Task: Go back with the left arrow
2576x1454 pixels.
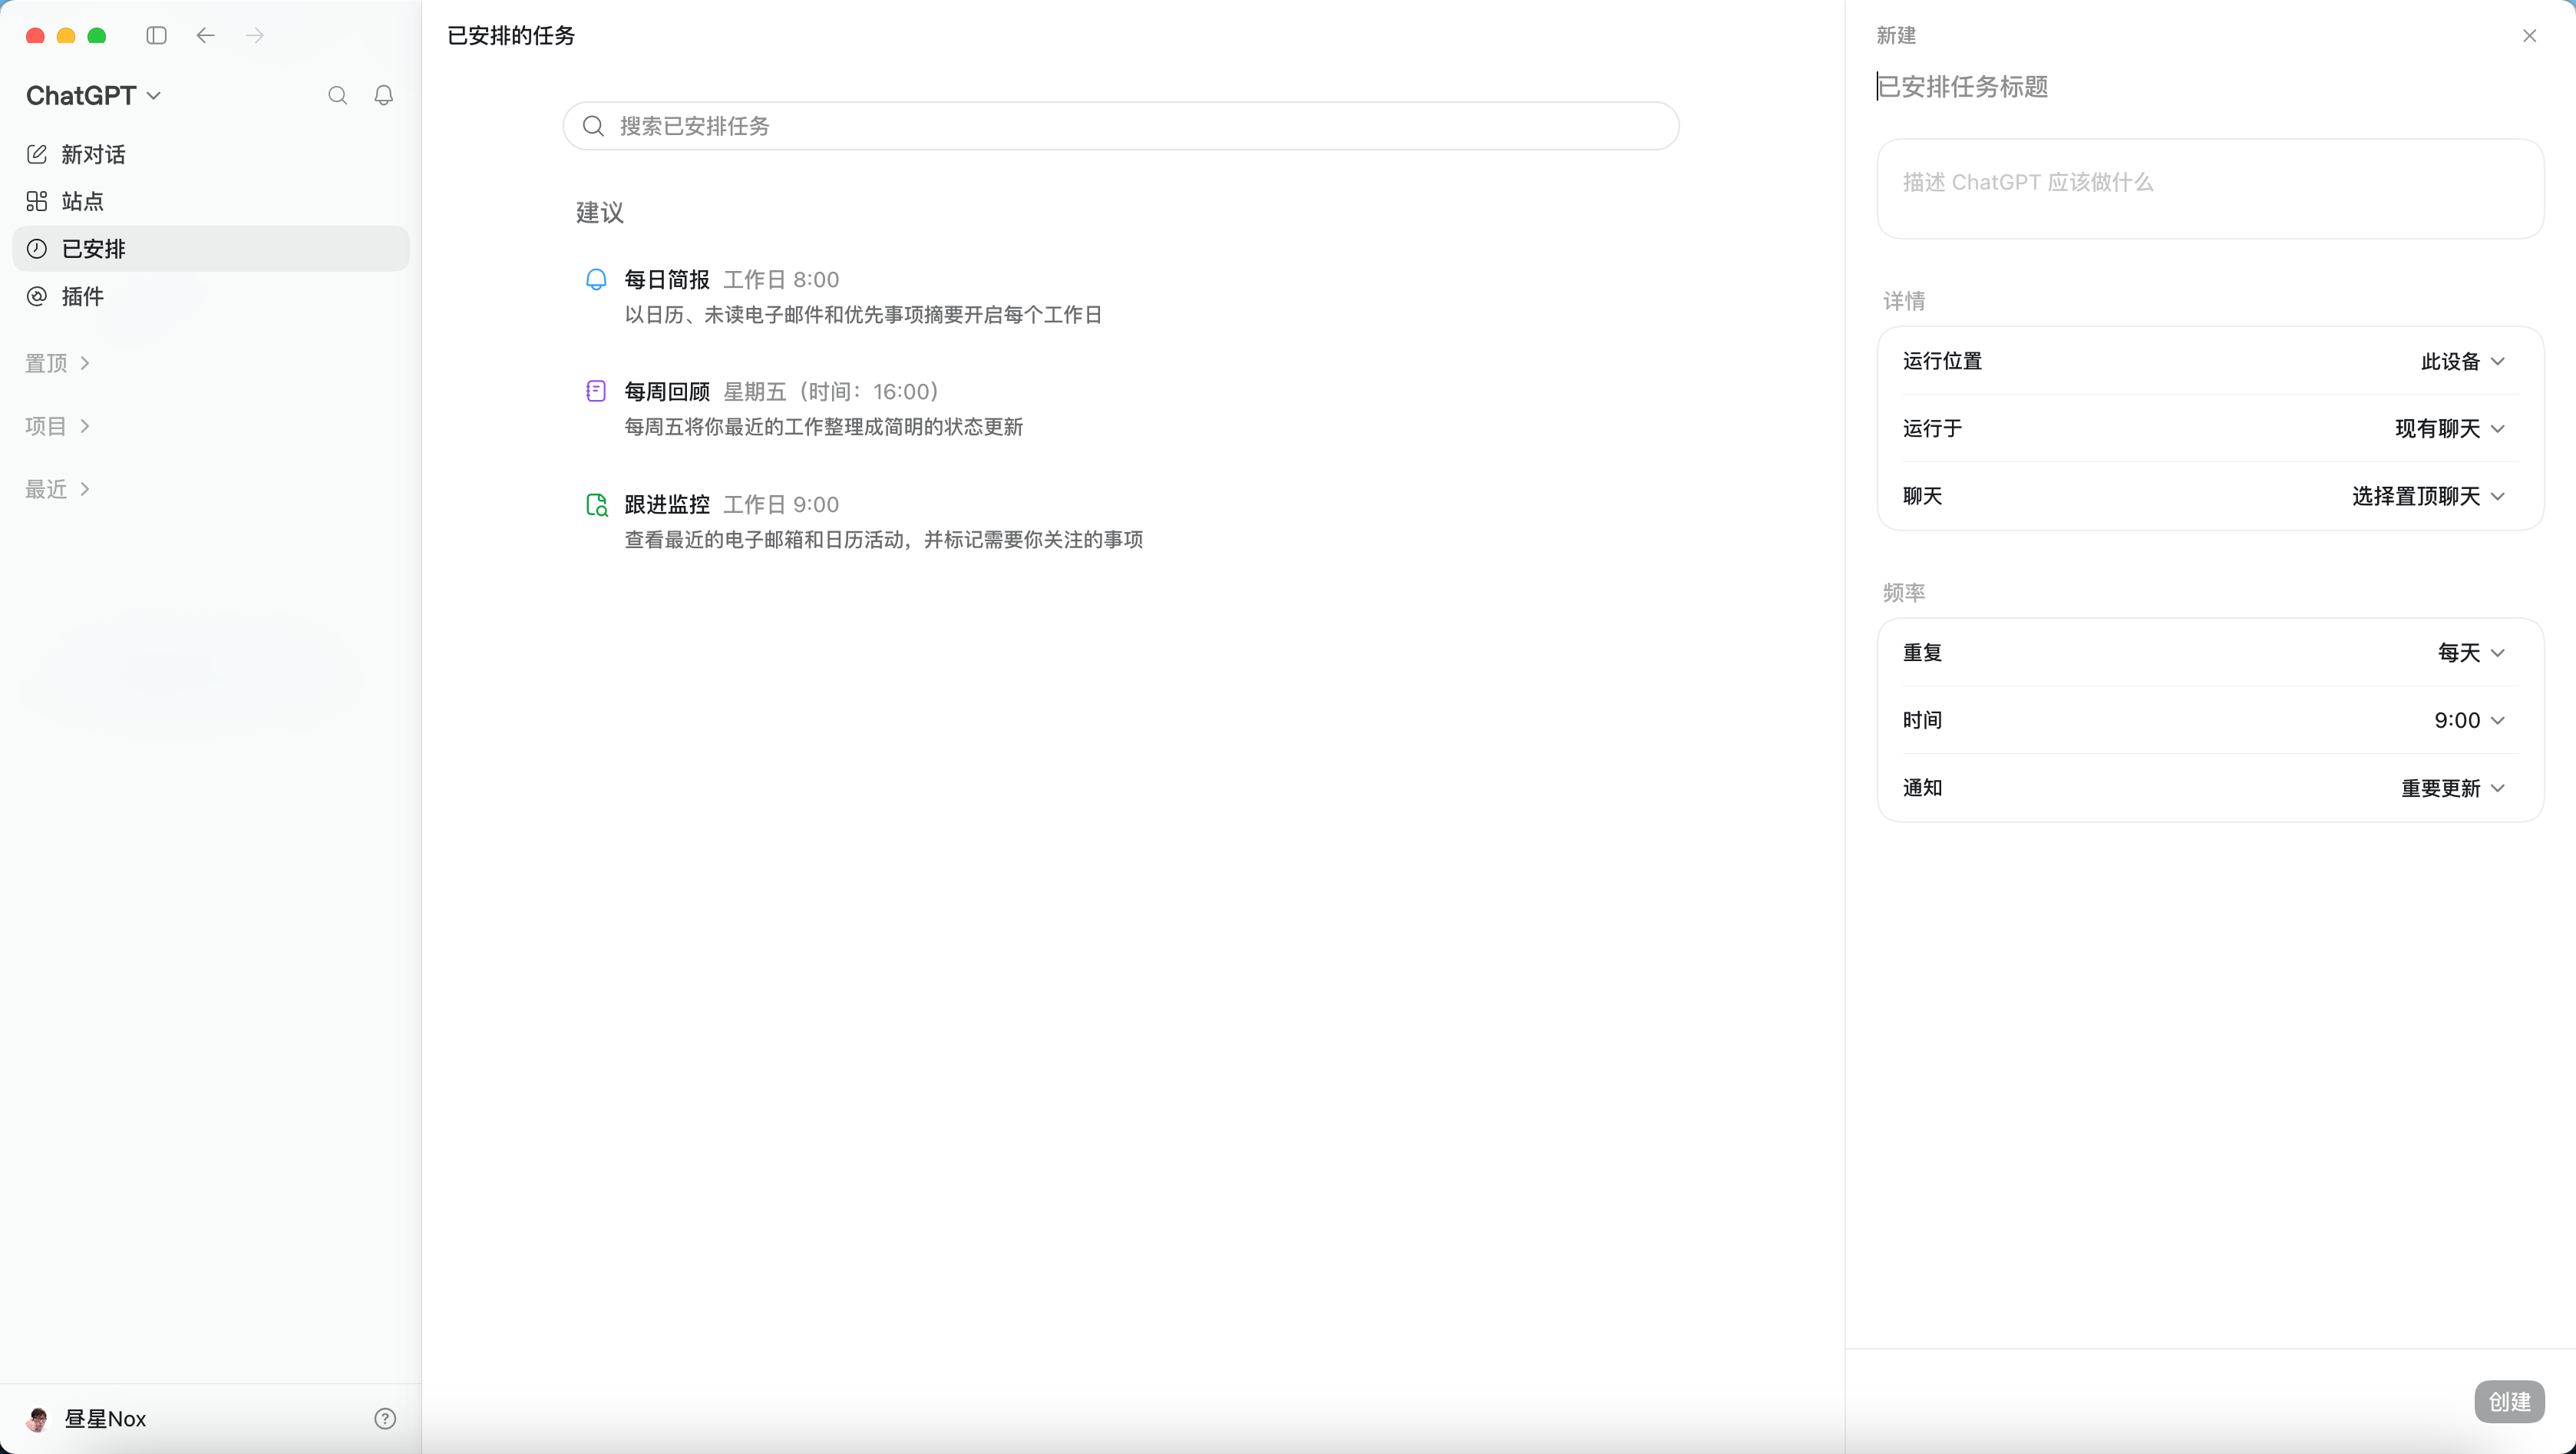Action: 206,36
